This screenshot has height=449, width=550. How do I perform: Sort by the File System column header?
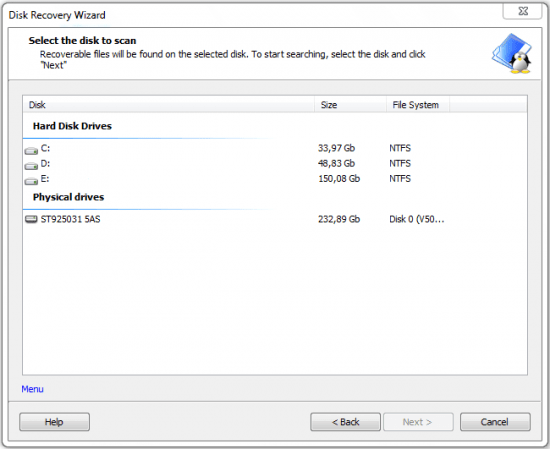(x=418, y=105)
